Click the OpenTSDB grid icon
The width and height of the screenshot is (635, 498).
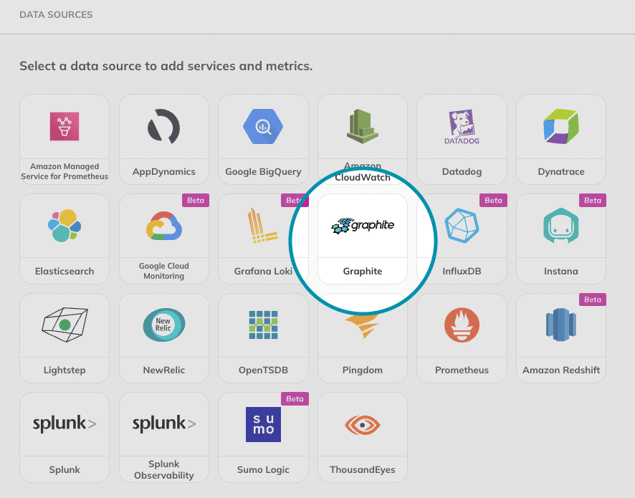click(263, 325)
